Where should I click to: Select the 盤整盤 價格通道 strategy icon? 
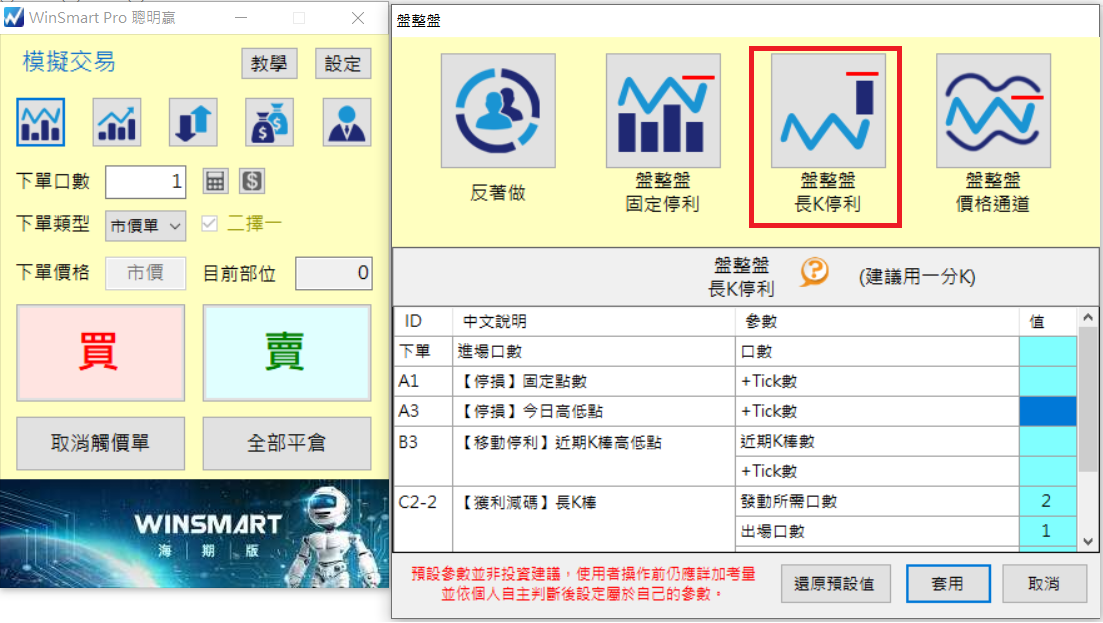[x=993, y=111]
